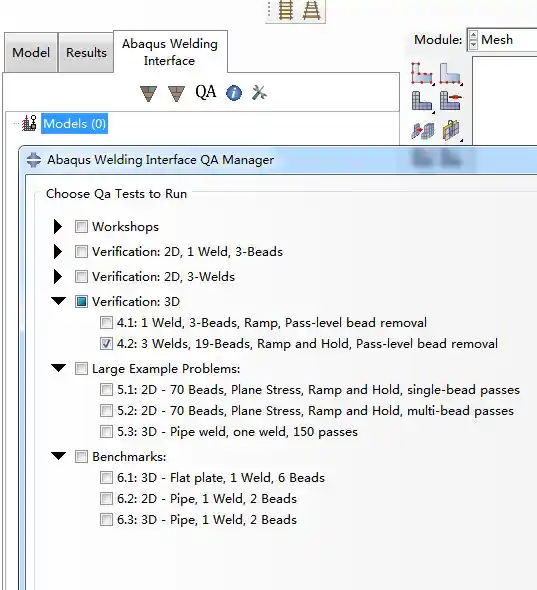Screen dimensions: 537x590
Task: Select the Abaqus Welding Interface tab
Action: click(170, 52)
